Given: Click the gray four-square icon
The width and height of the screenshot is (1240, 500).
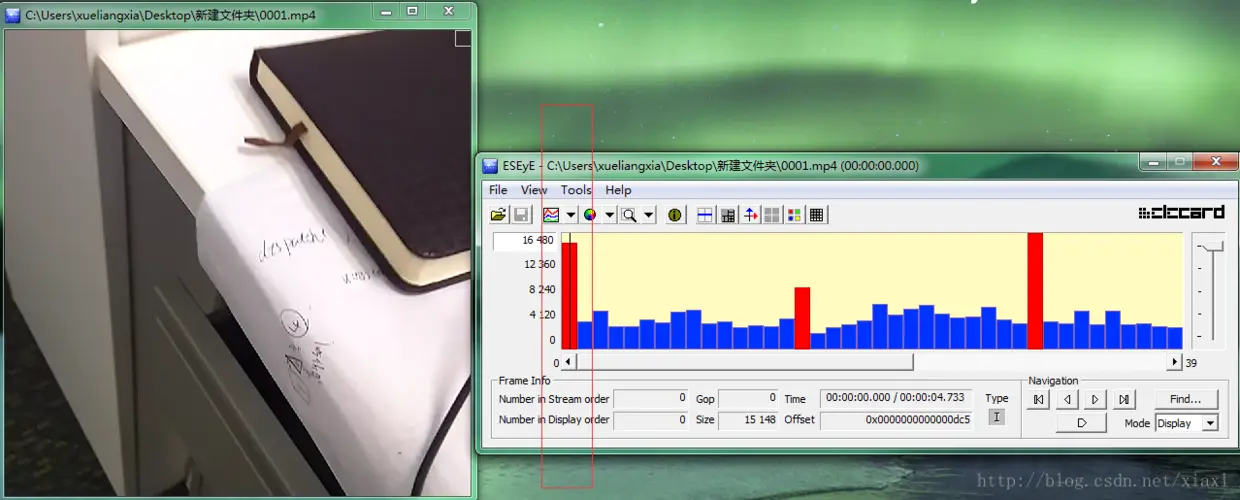Looking at the screenshot, I should pyautogui.click(x=772, y=215).
